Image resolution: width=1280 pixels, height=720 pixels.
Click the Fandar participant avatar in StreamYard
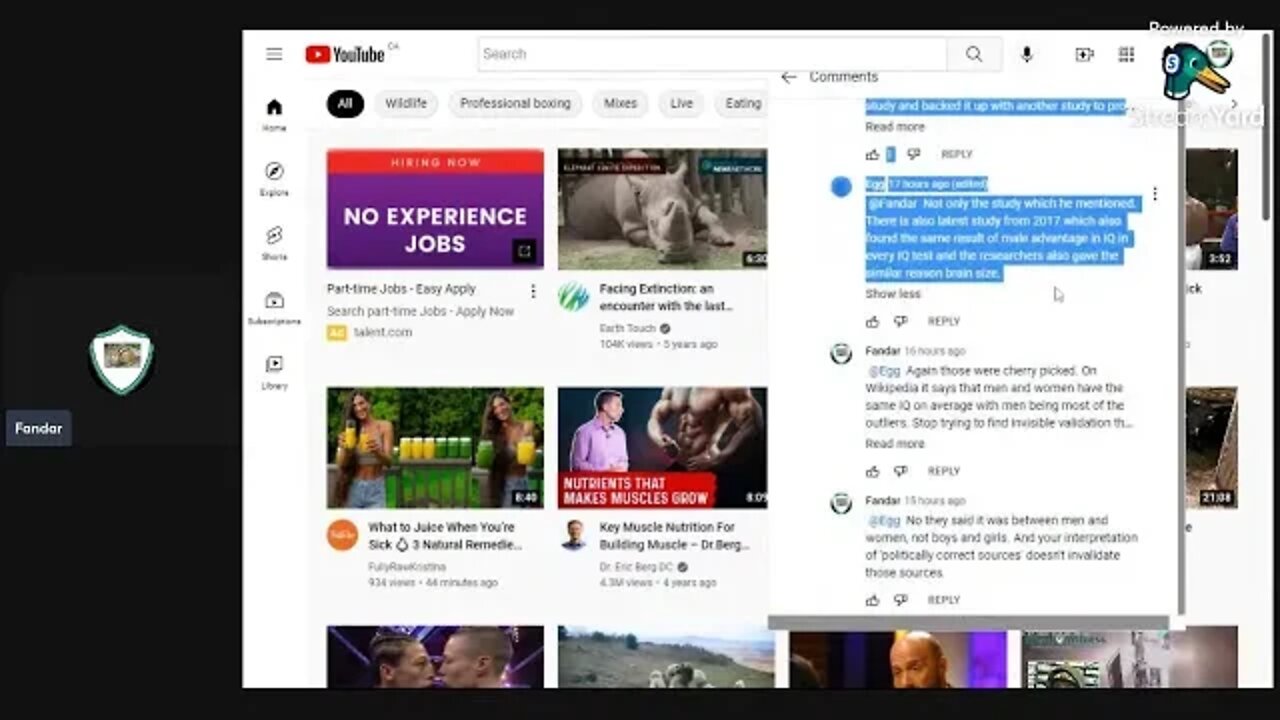[121, 359]
